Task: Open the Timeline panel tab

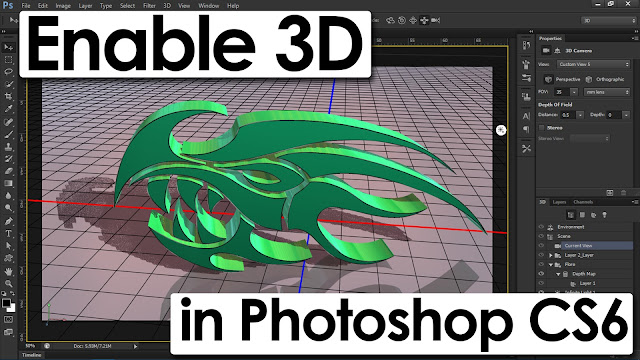Action: (31, 355)
